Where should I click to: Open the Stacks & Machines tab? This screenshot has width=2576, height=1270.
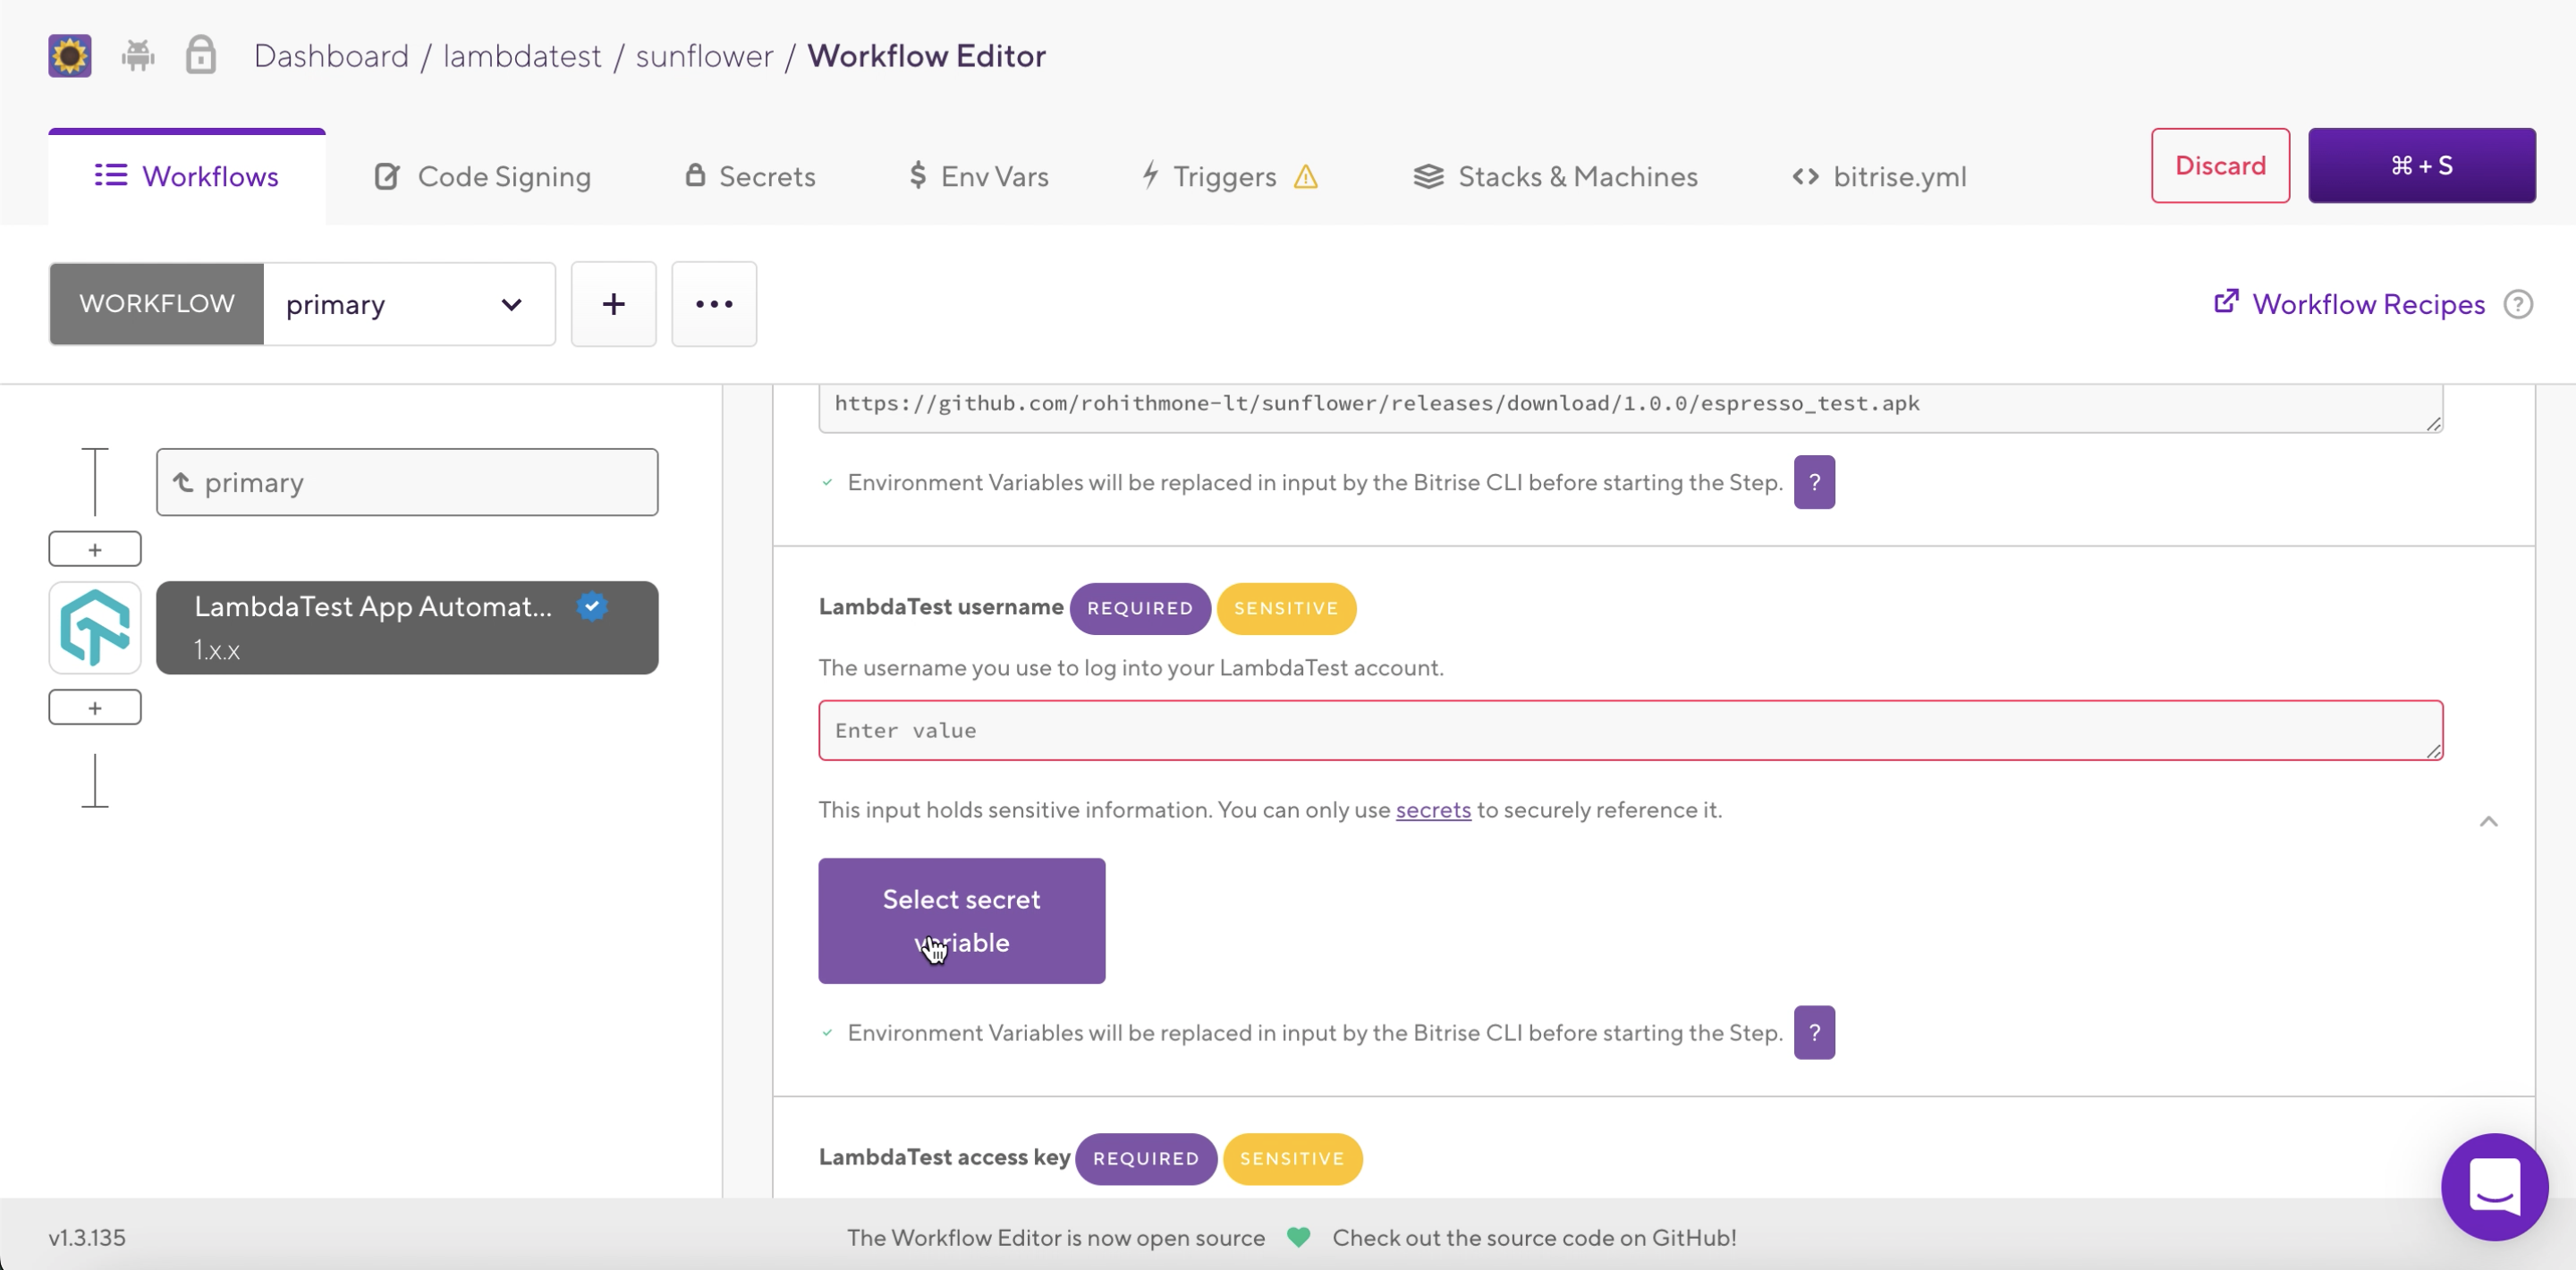[x=1555, y=176]
